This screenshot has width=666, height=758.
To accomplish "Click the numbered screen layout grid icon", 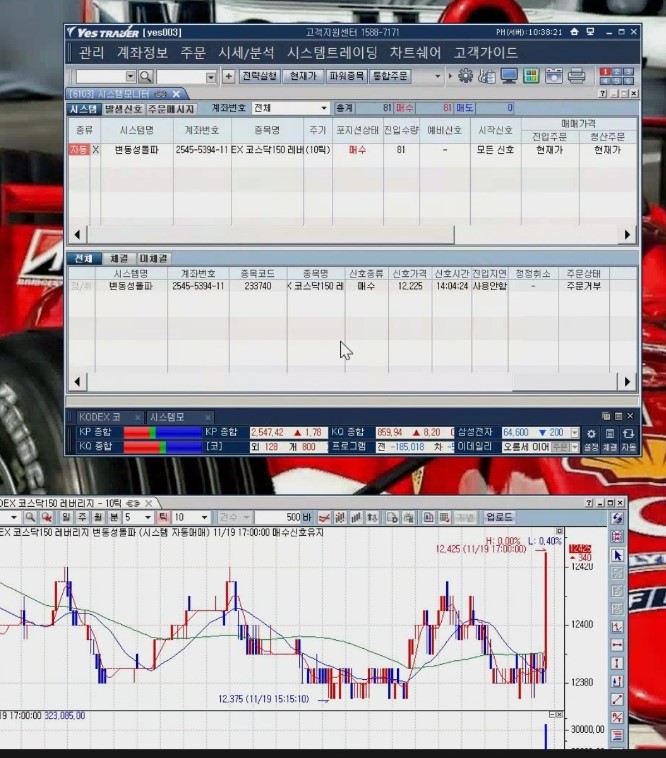I will click(616, 76).
